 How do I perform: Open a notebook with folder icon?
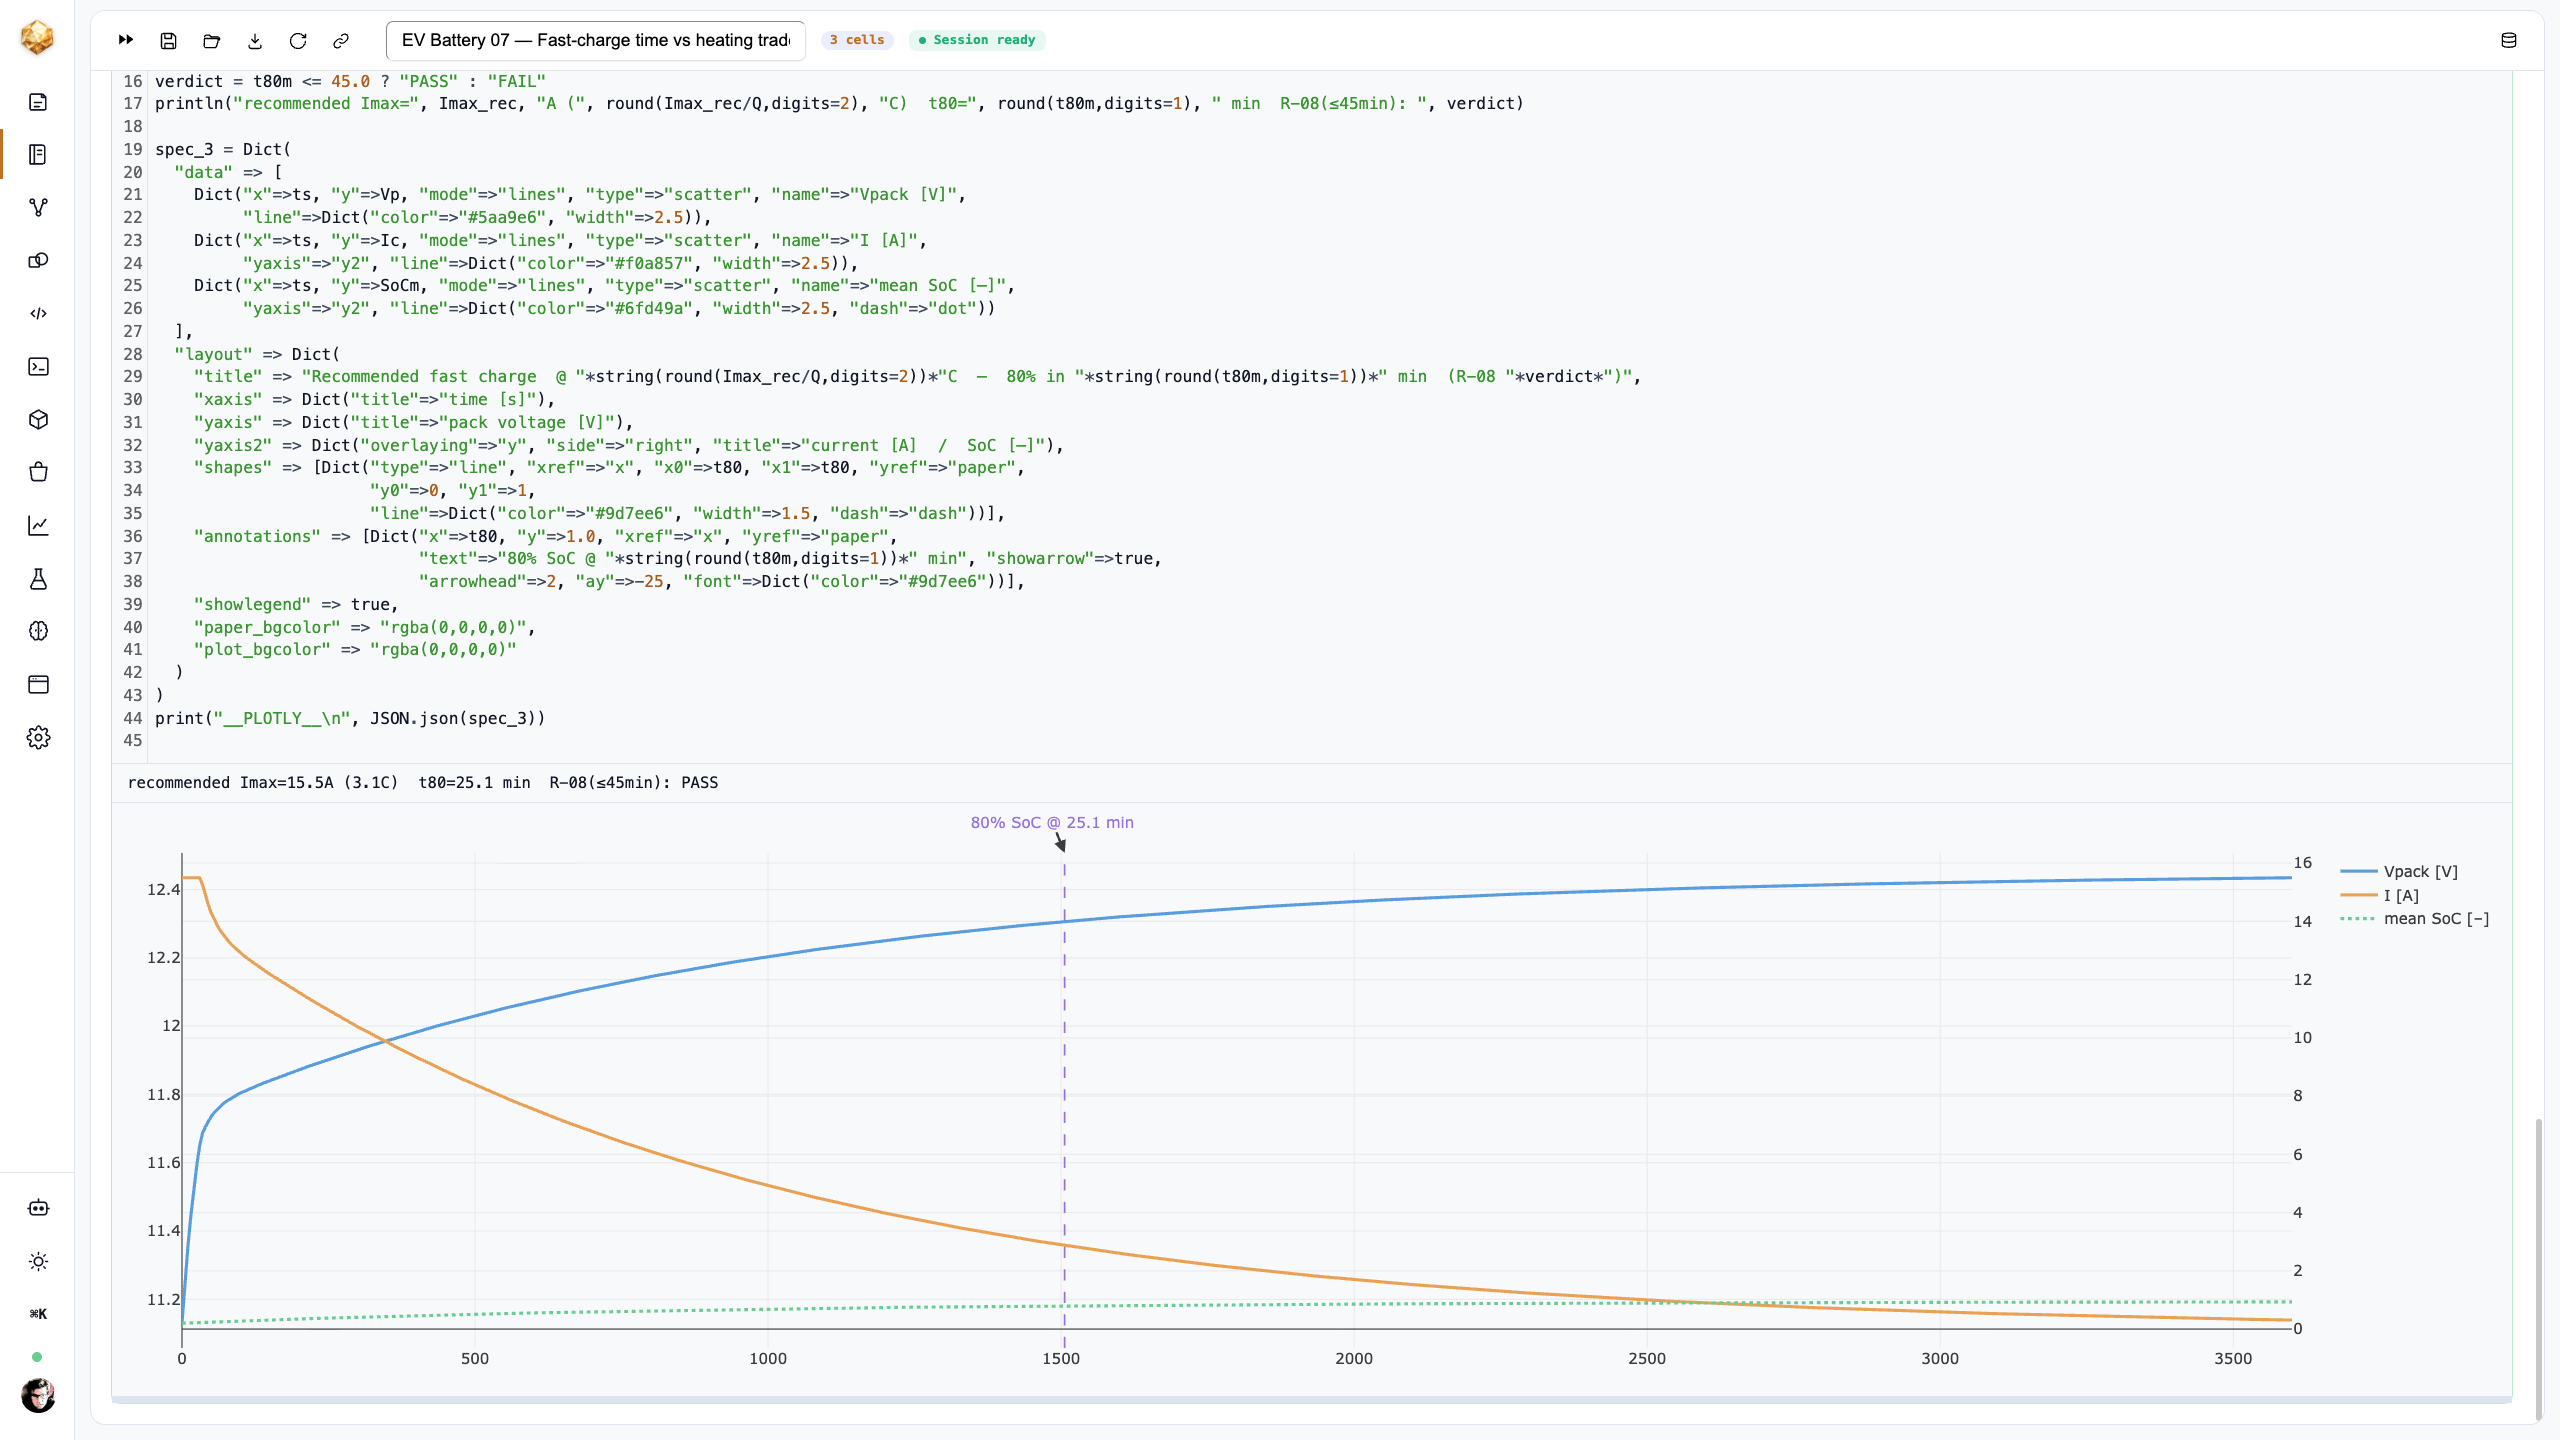pyautogui.click(x=211, y=40)
